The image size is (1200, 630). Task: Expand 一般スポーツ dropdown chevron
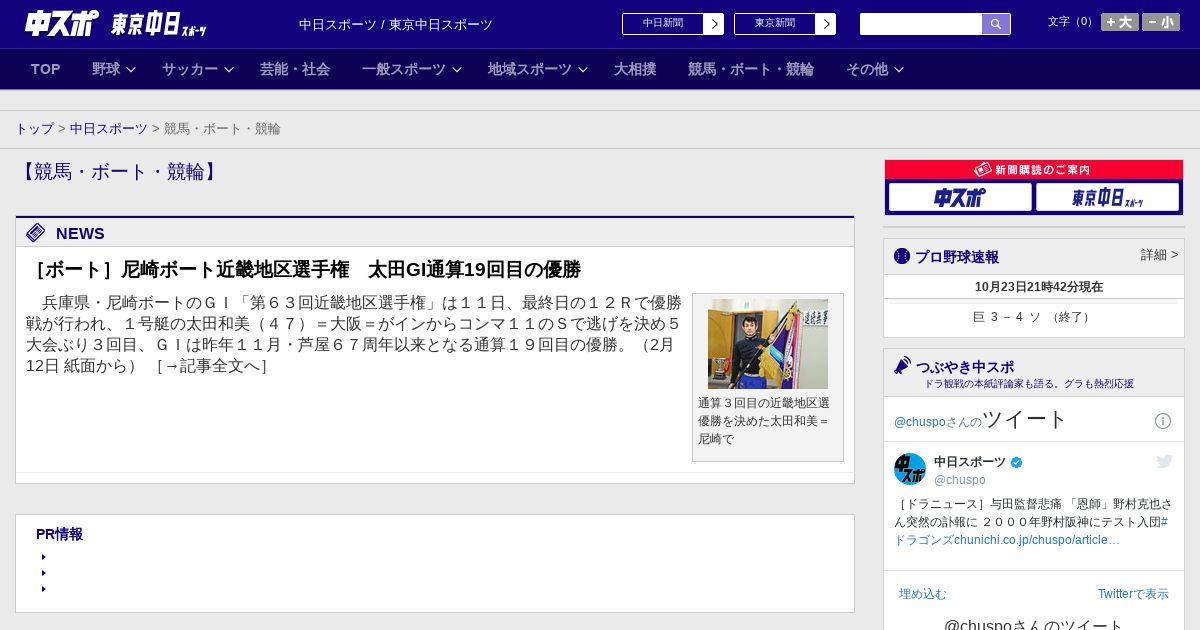457,70
